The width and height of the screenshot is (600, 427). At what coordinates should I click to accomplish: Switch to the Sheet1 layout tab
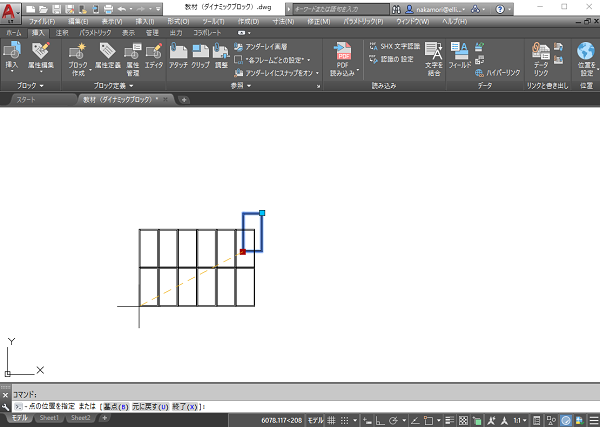(49, 418)
